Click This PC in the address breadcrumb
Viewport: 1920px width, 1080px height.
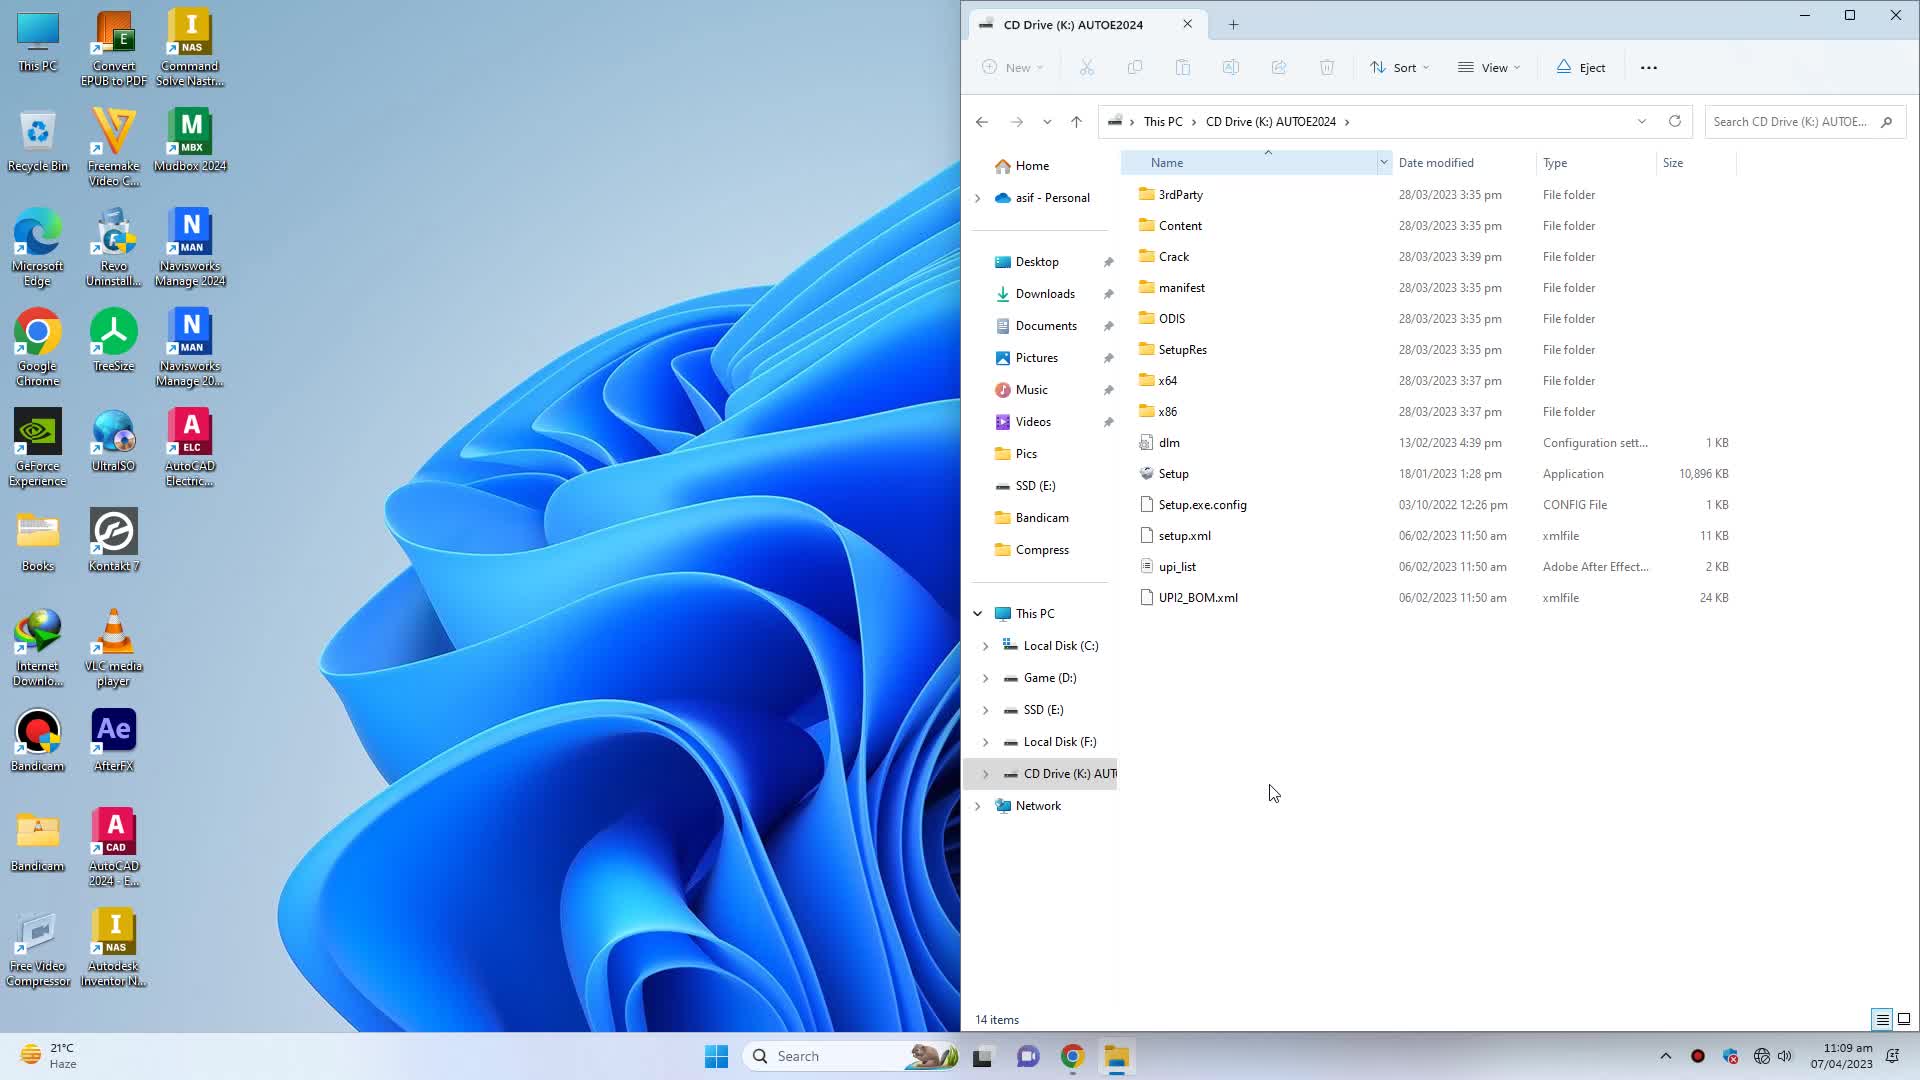tap(1163, 122)
